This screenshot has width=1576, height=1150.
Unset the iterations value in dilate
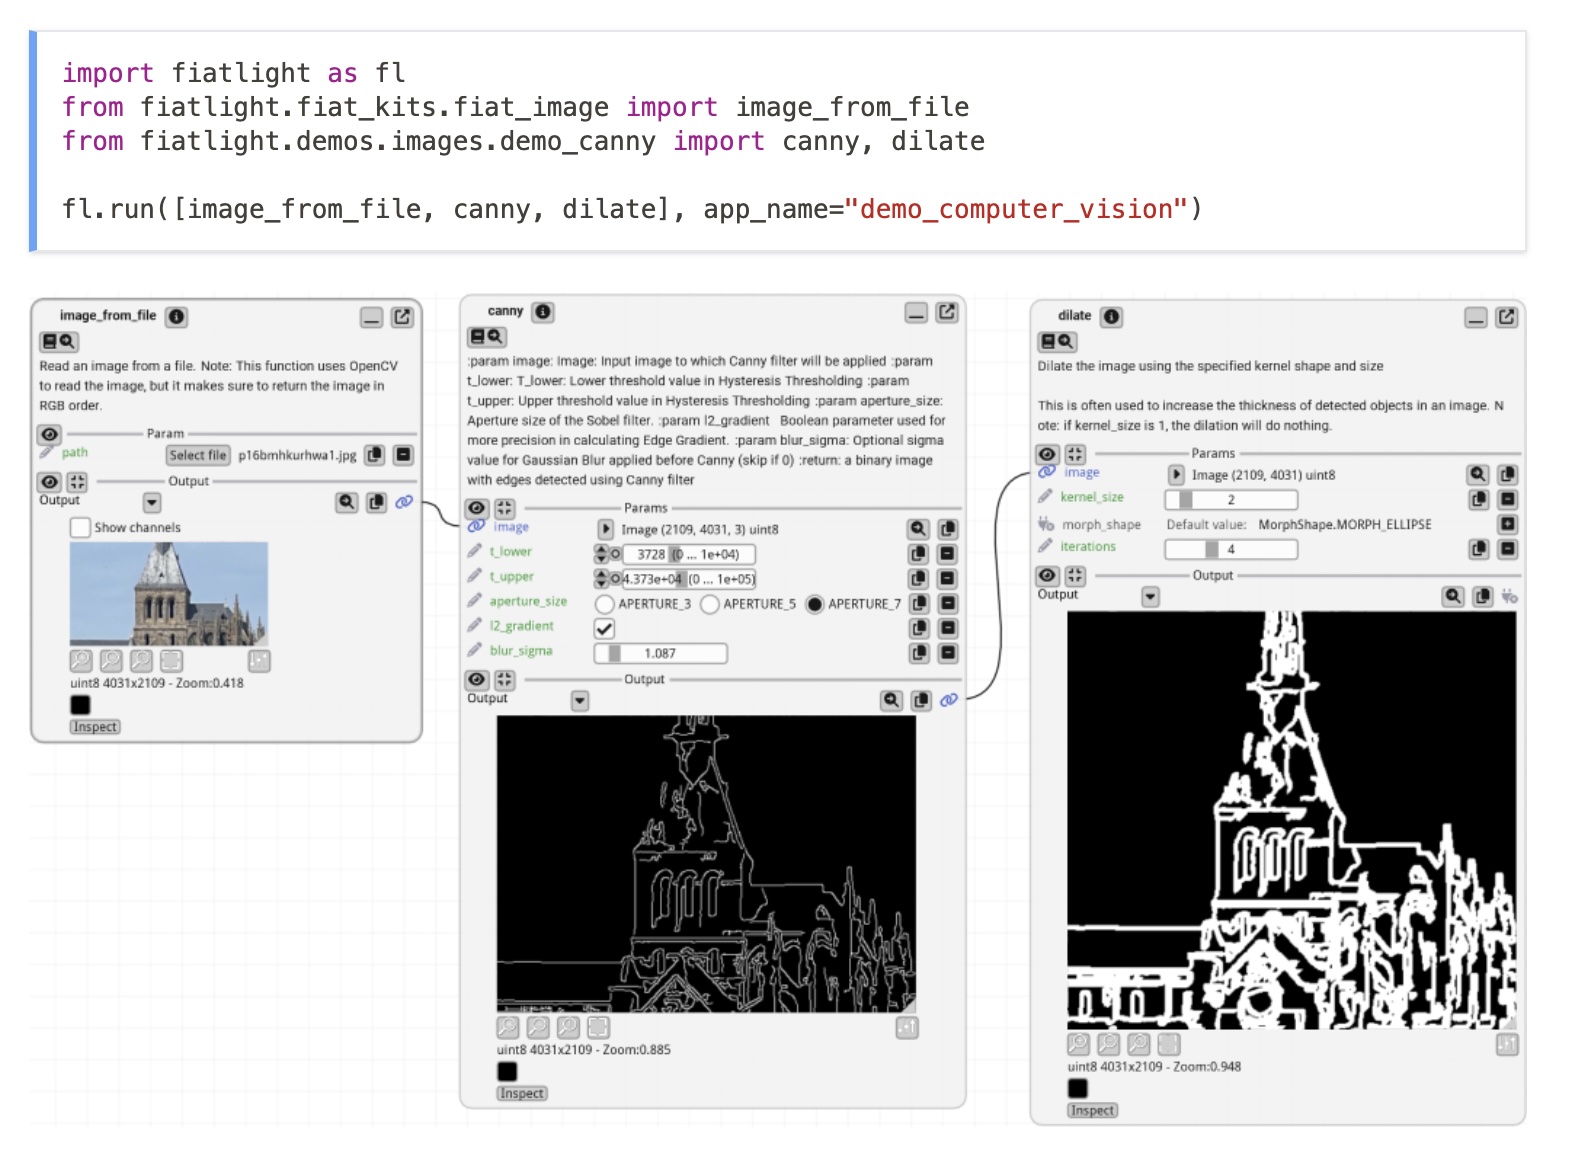[1508, 549]
